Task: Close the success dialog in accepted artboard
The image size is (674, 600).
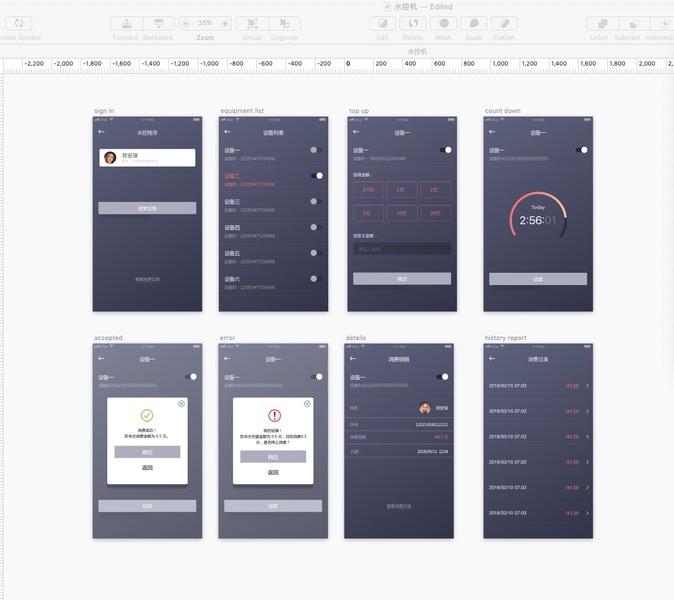Action: pyautogui.click(x=181, y=404)
